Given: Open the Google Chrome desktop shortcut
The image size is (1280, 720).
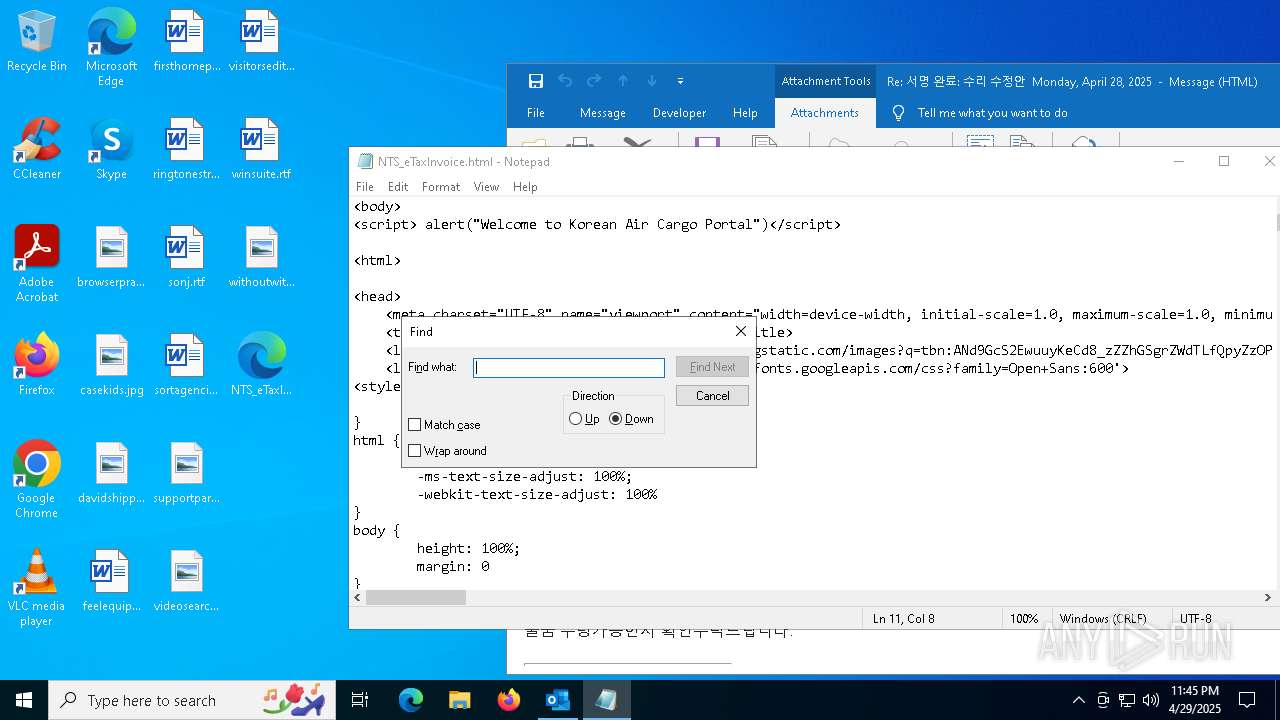Looking at the screenshot, I should point(37,479).
